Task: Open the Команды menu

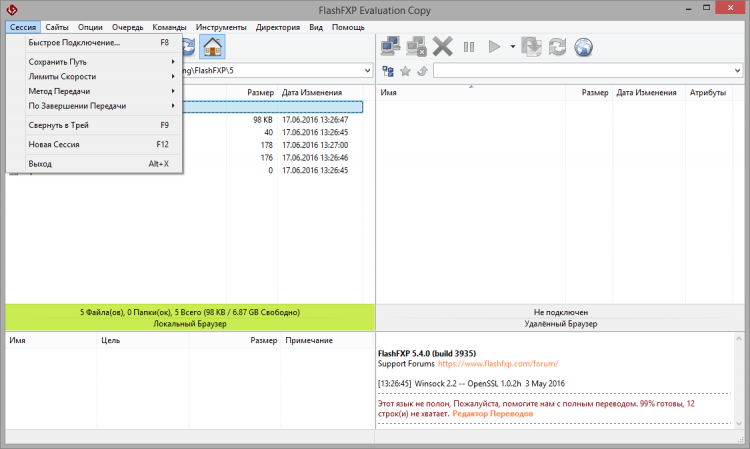Action: coord(169,27)
